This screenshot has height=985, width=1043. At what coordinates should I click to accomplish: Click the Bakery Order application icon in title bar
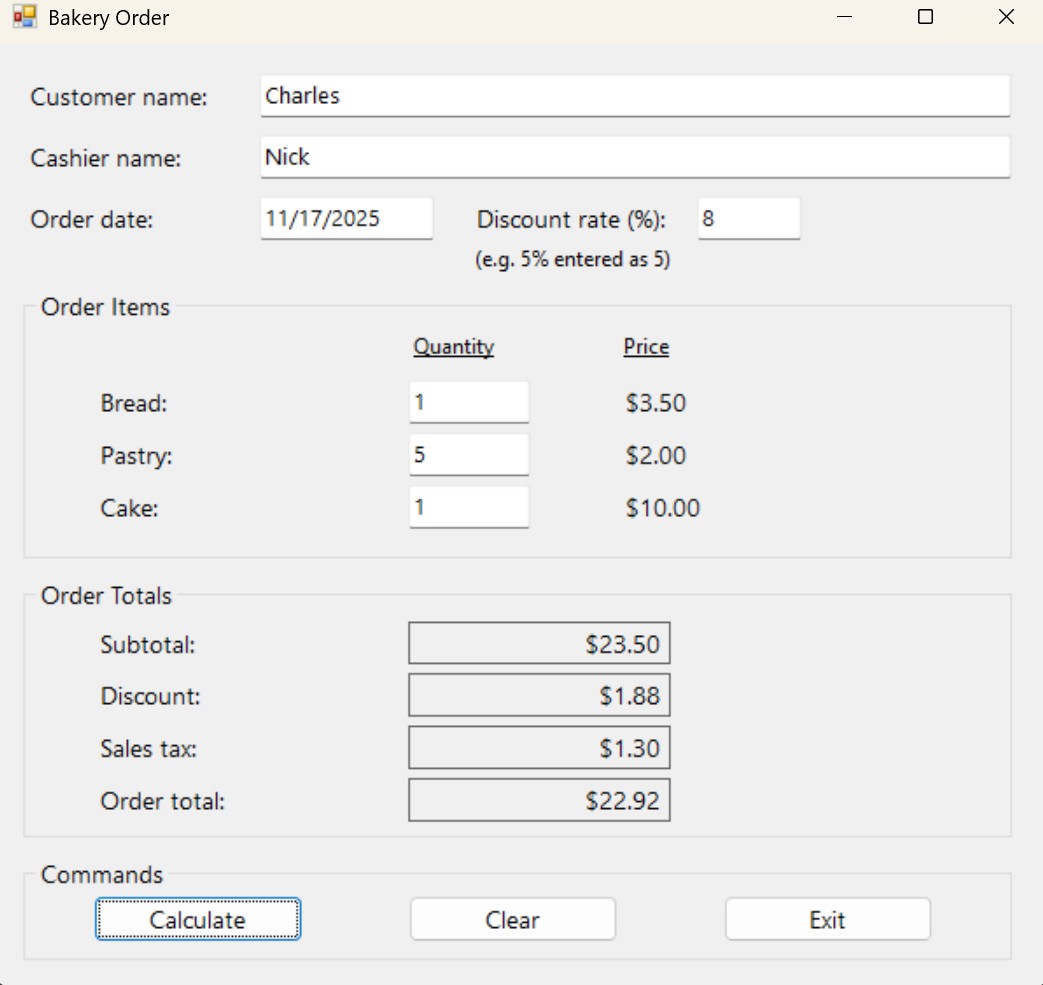tap(23, 16)
